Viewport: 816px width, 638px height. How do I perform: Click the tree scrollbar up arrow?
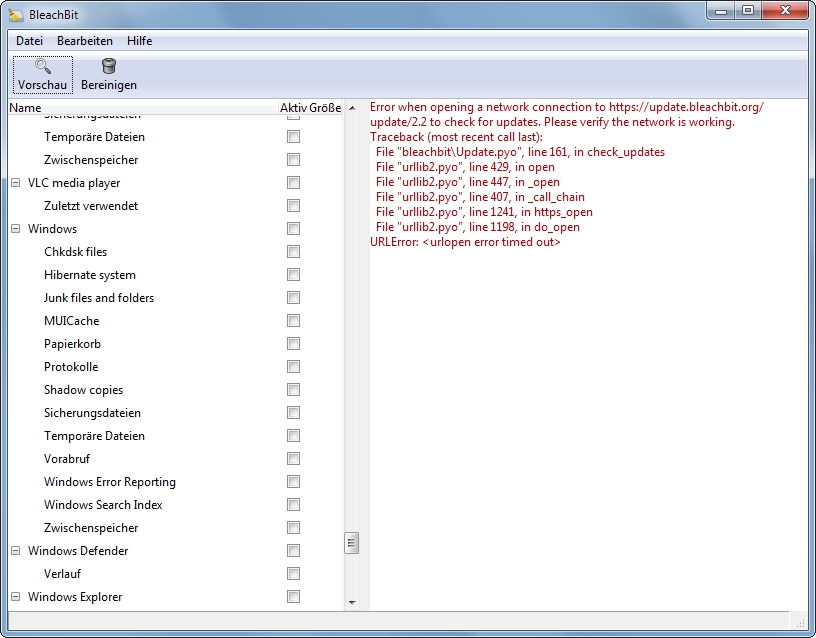tap(352, 108)
